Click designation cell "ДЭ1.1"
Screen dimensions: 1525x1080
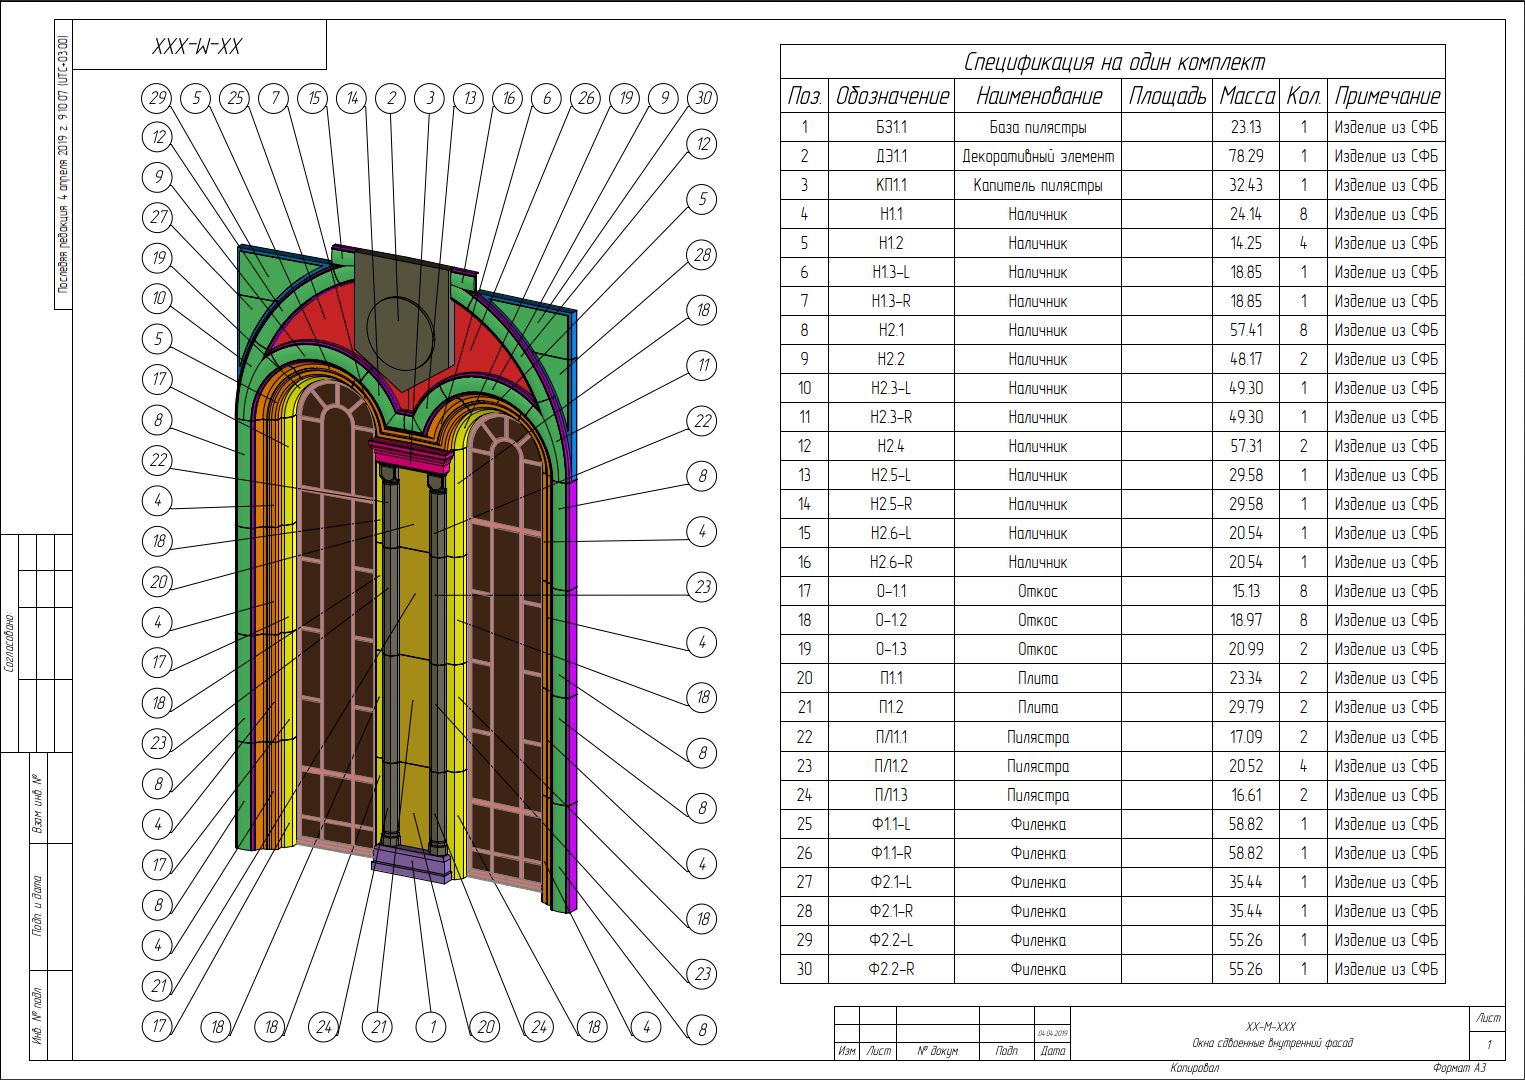pyautogui.click(x=891, y=156)
